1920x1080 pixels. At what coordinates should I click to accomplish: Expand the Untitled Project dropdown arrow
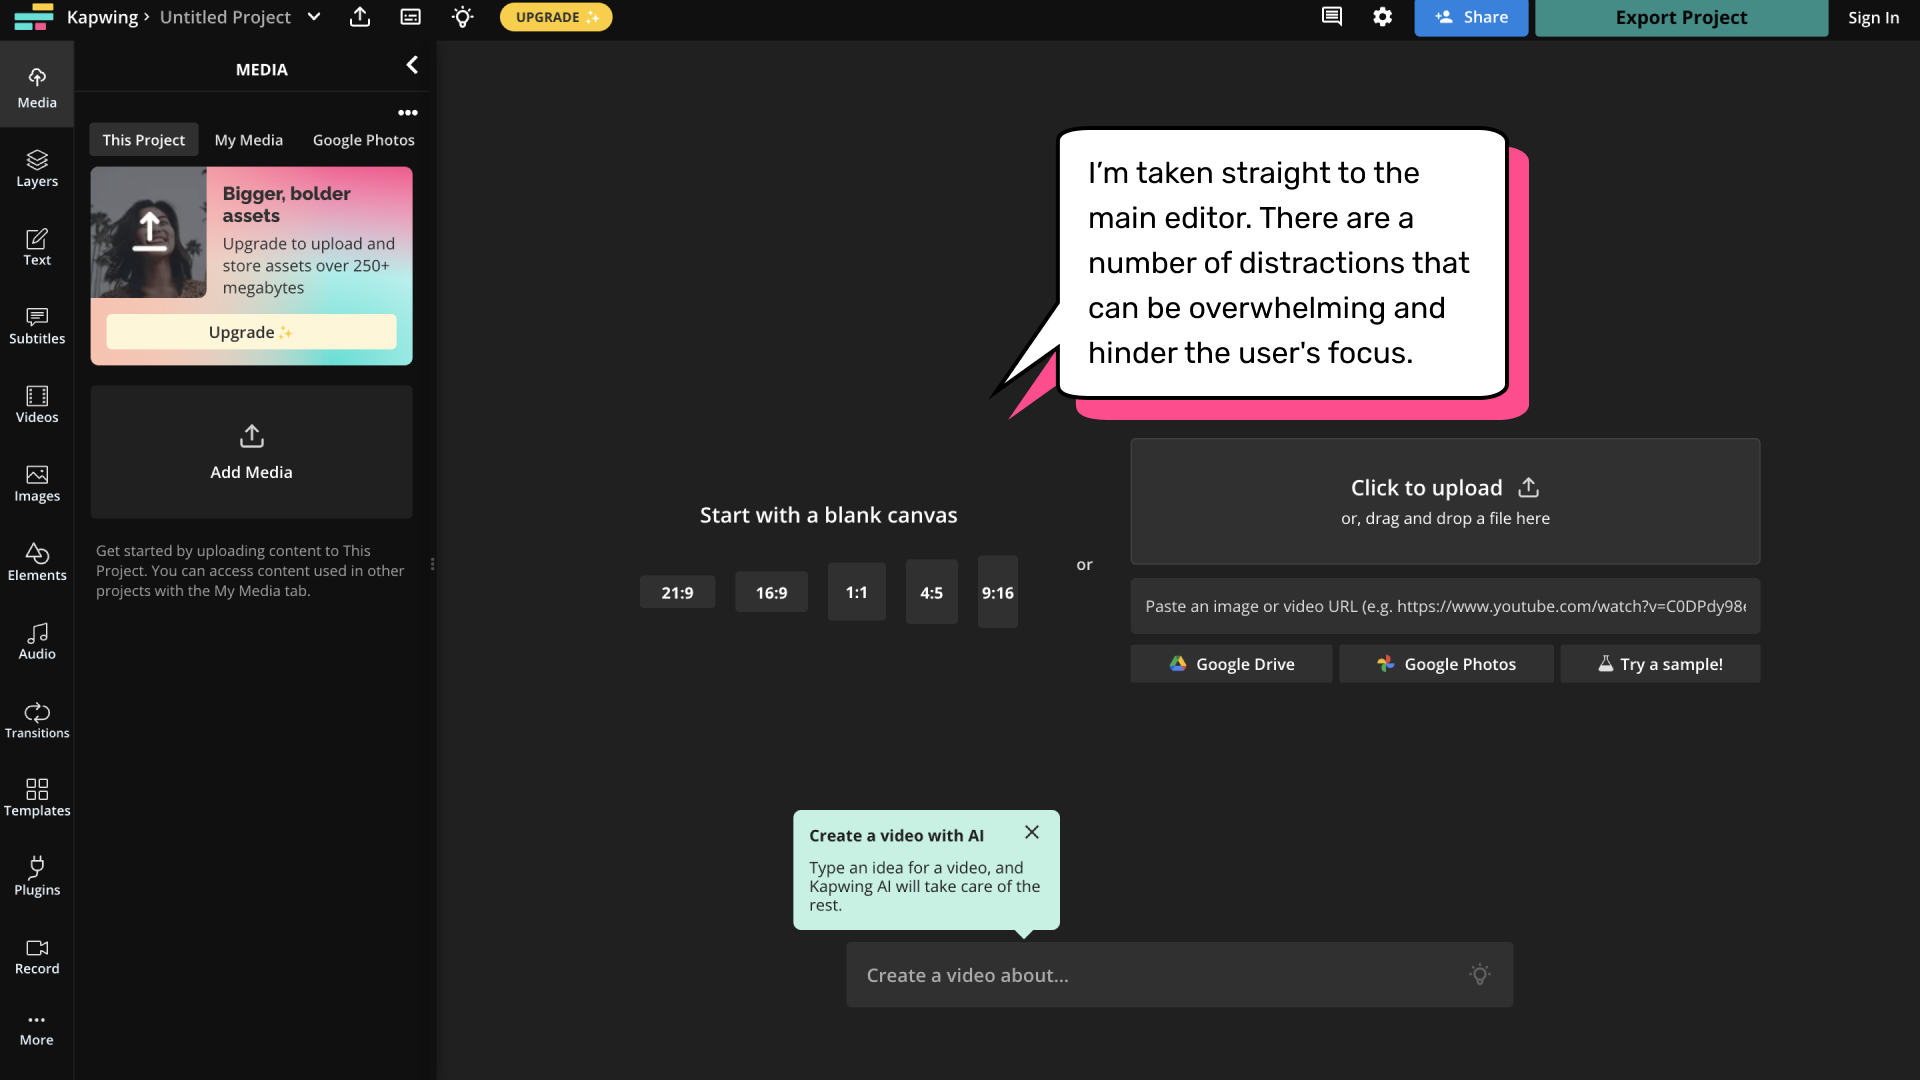(x=314, y=17)
